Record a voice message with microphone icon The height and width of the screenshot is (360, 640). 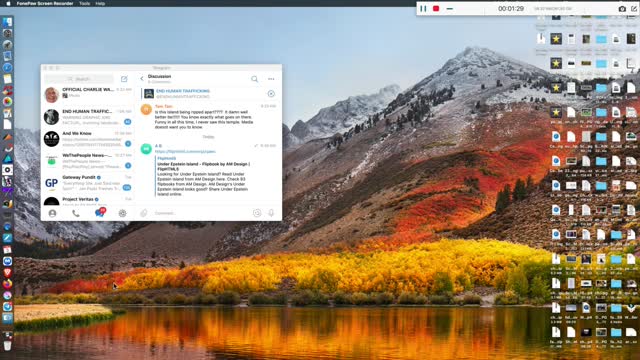pyautogui.click(x=271, y=213)
